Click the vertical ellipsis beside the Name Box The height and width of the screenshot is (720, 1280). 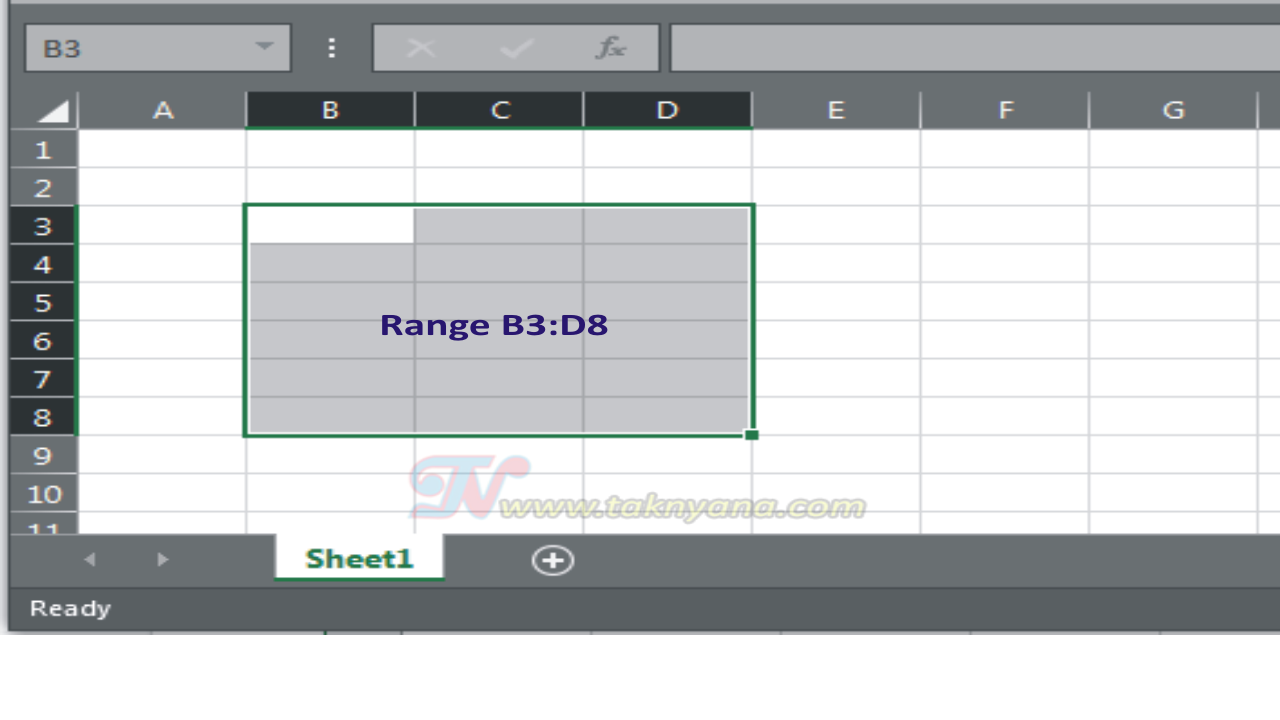(331, 47)
